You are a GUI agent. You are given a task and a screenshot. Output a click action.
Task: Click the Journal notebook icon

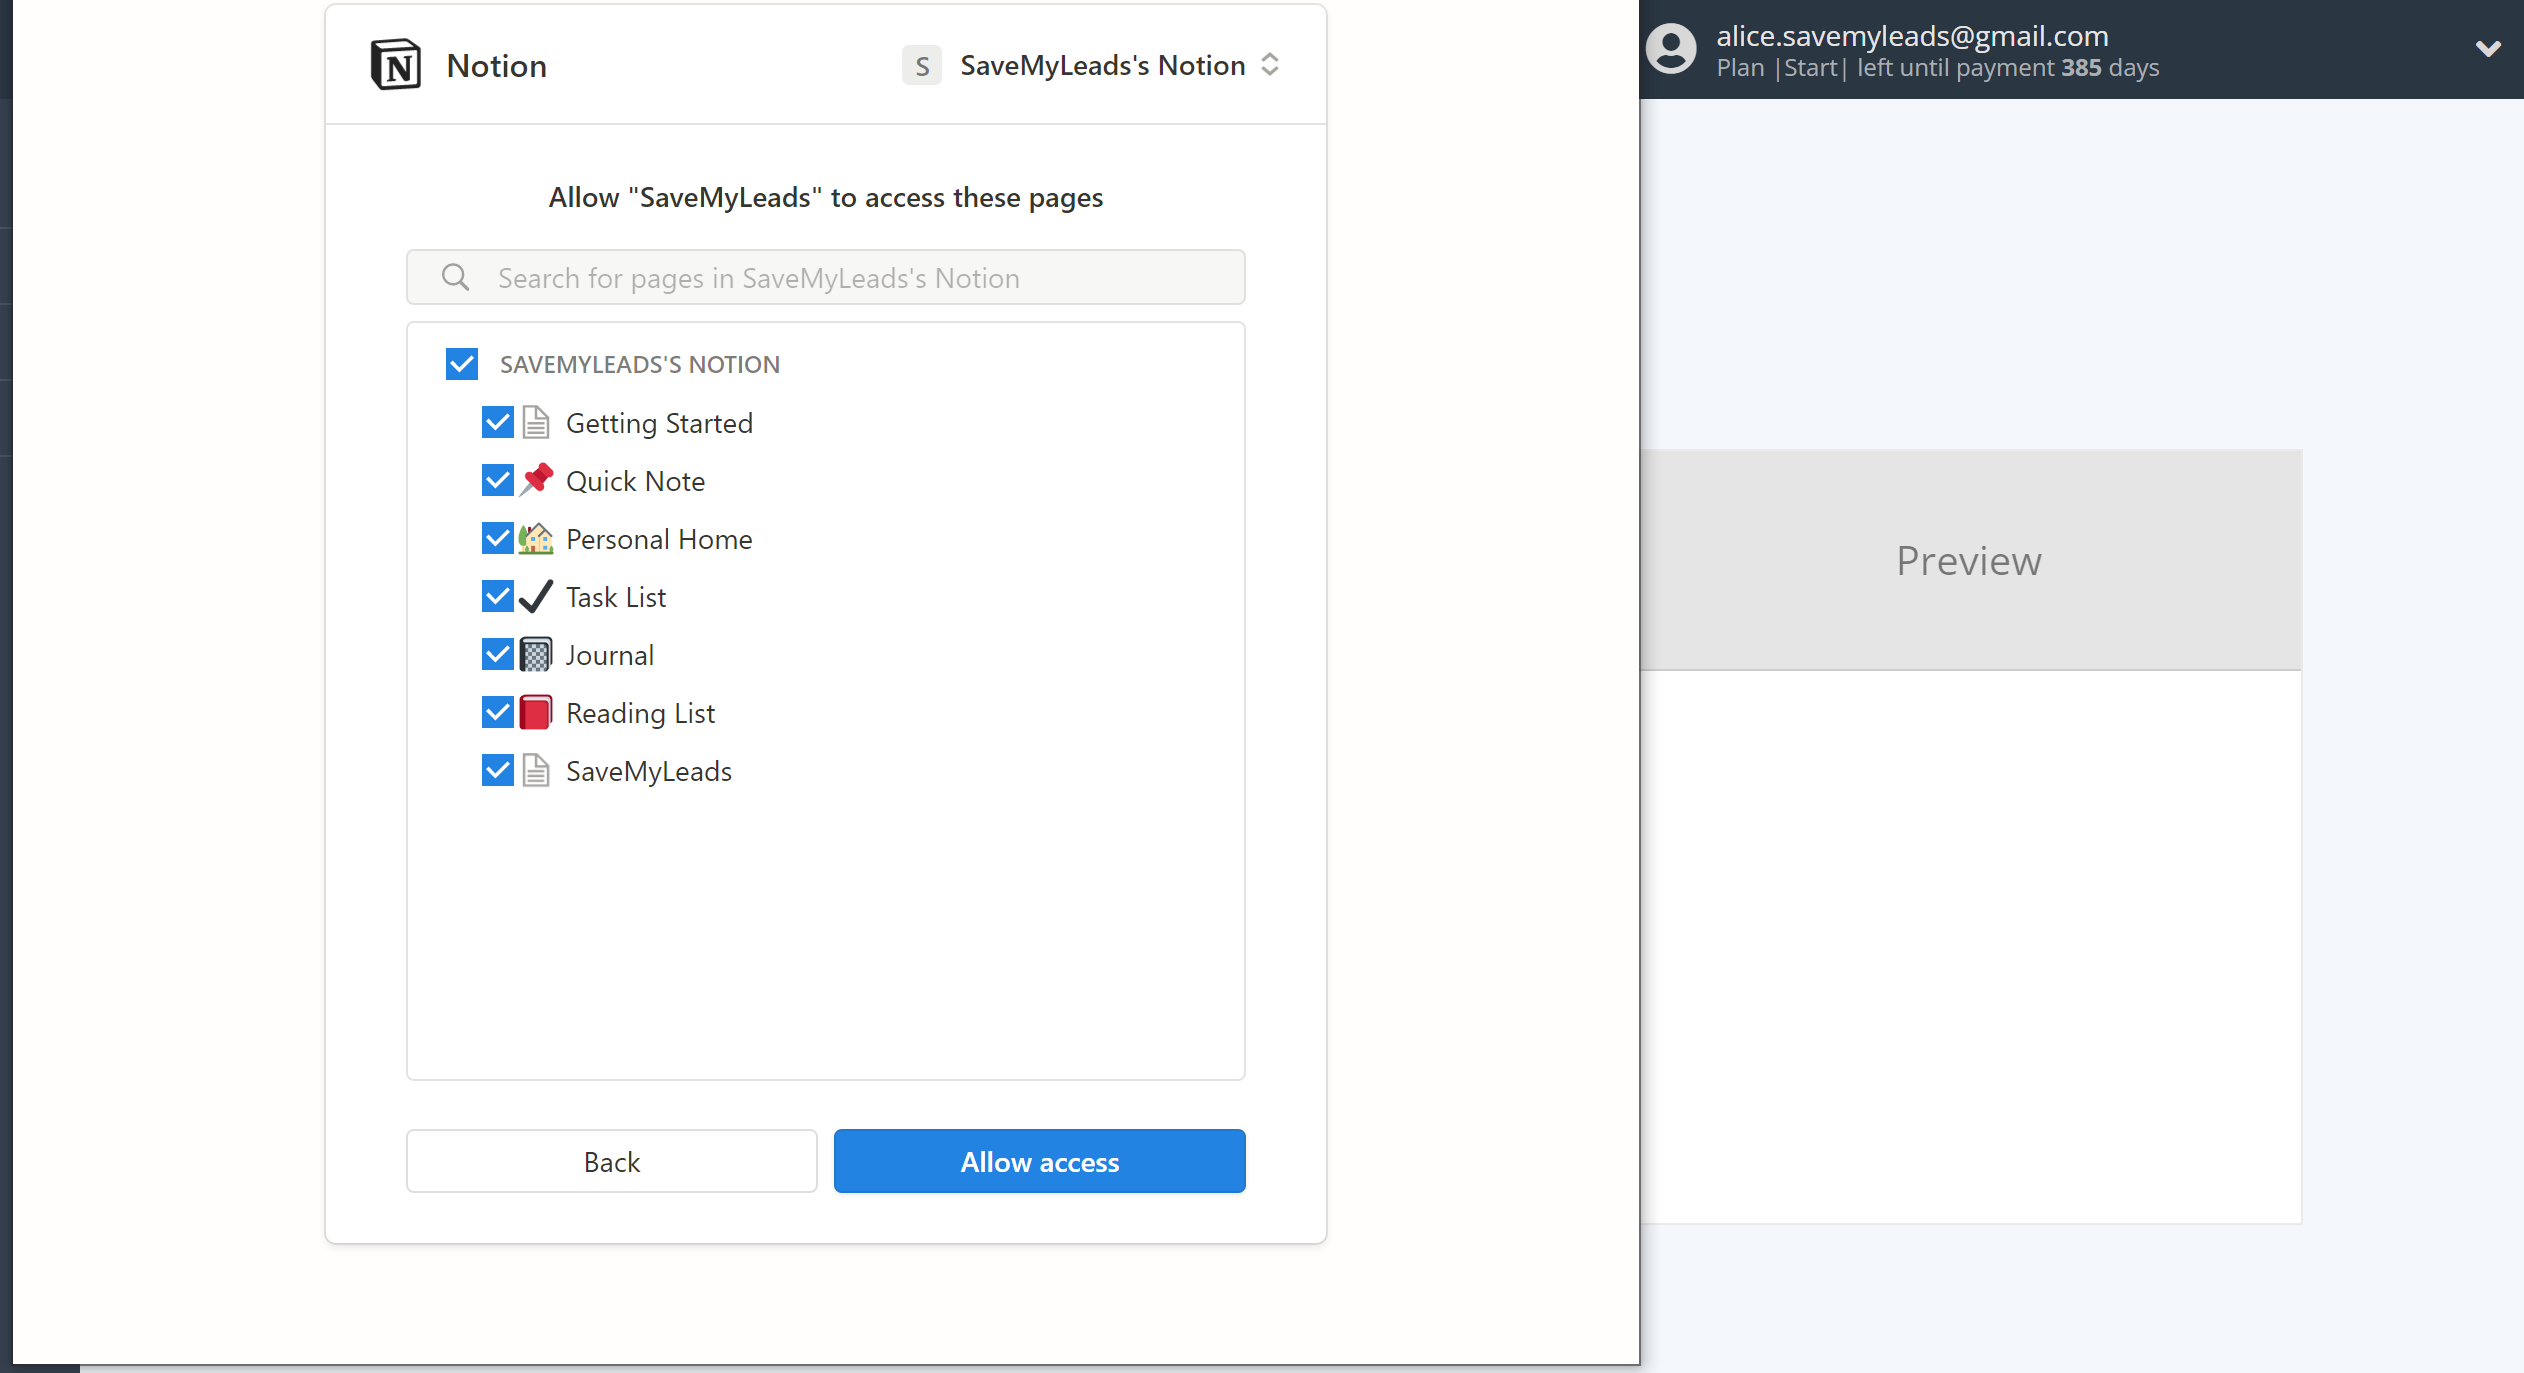coord(536,654)
